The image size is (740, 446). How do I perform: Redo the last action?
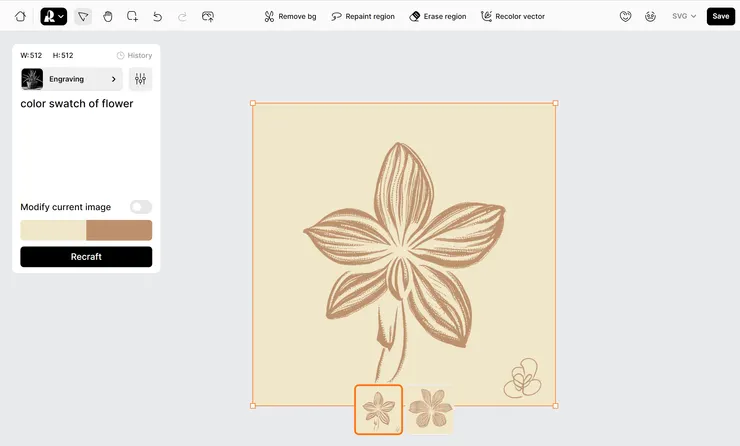[182, 17]
